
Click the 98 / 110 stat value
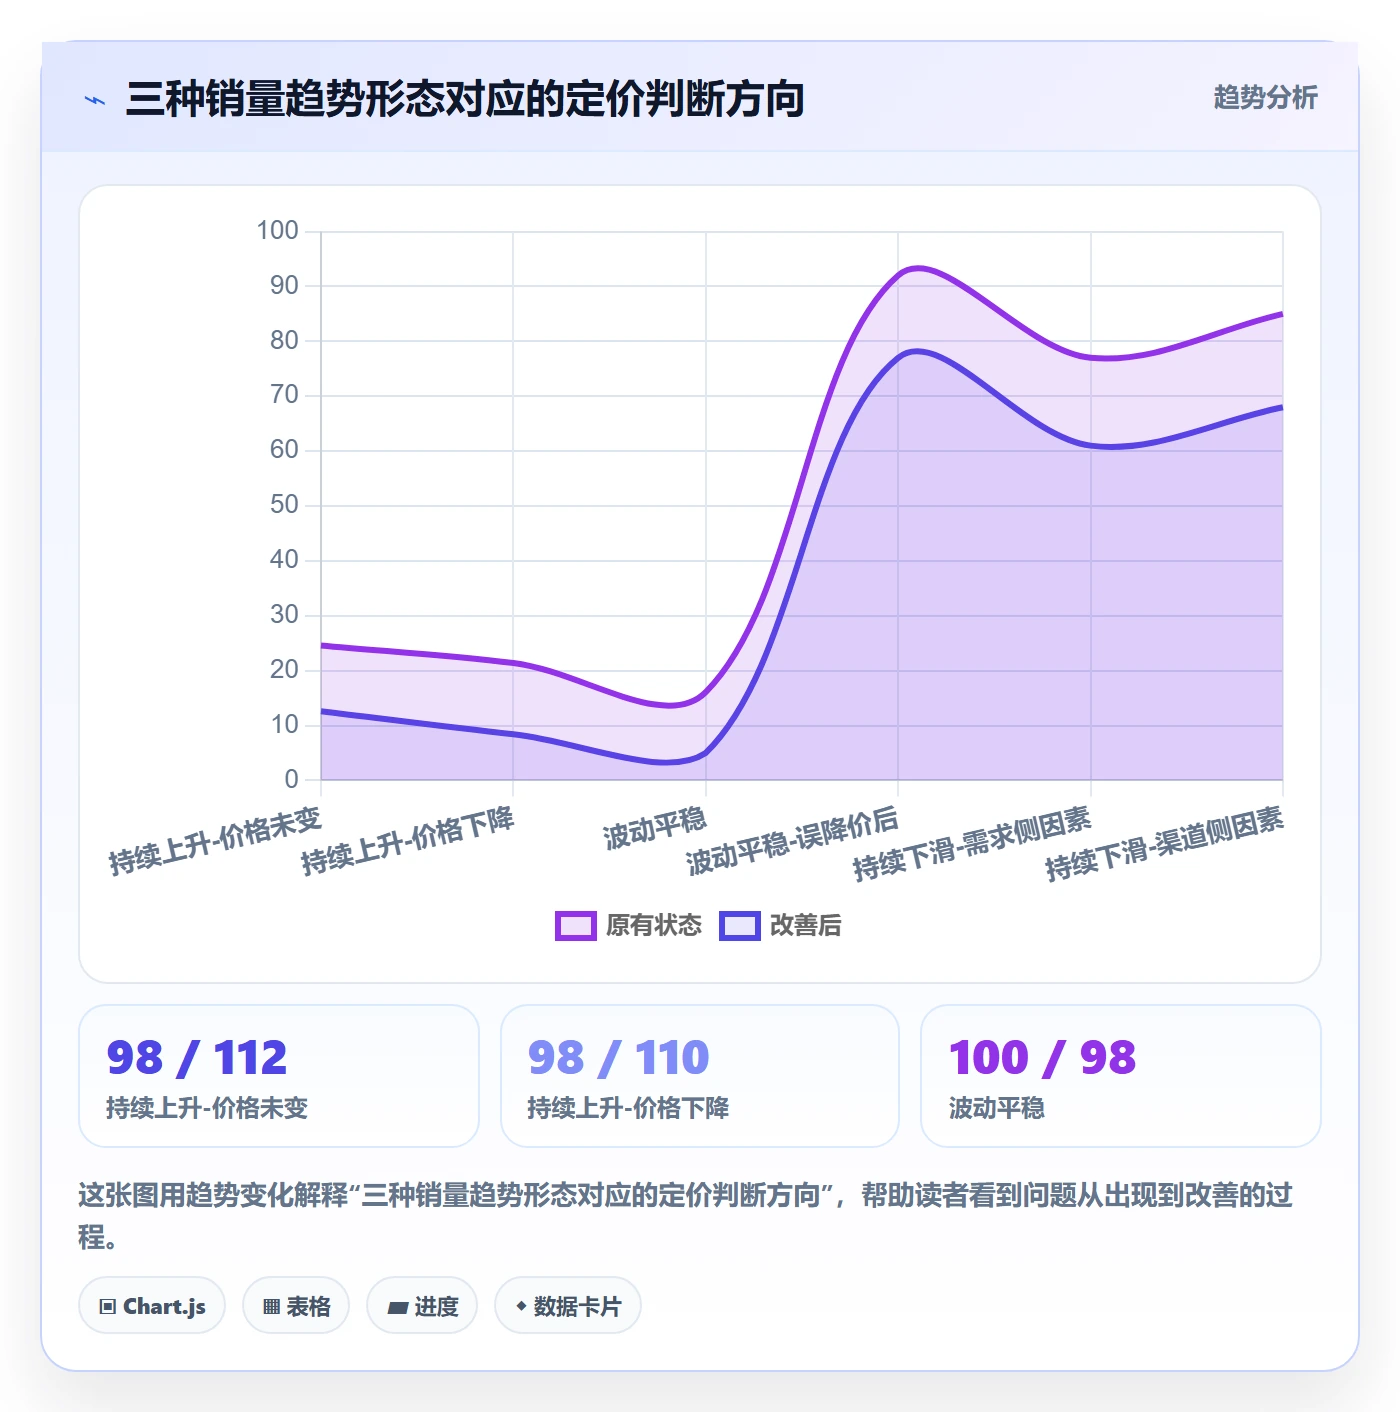point(618,1058)
